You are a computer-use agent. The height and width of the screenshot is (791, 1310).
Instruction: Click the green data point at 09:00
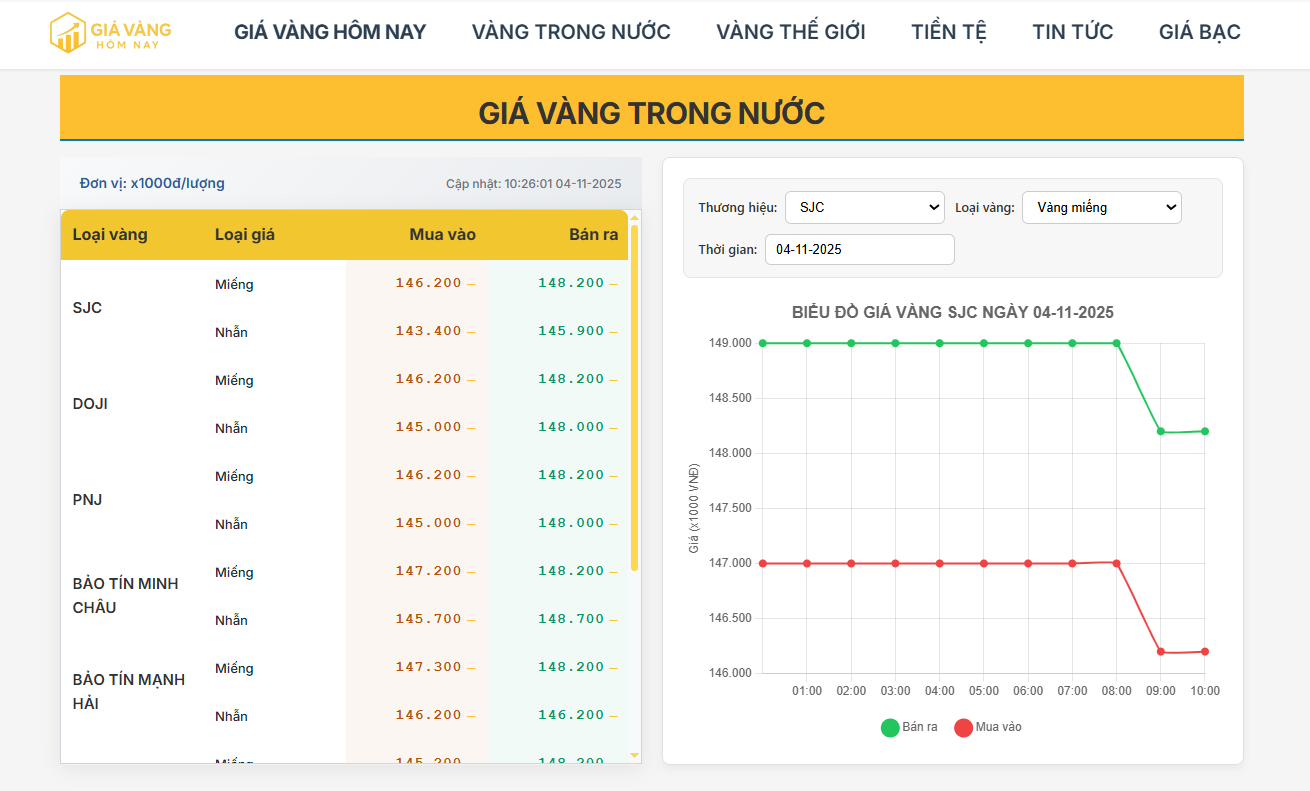click(1161, 431)
